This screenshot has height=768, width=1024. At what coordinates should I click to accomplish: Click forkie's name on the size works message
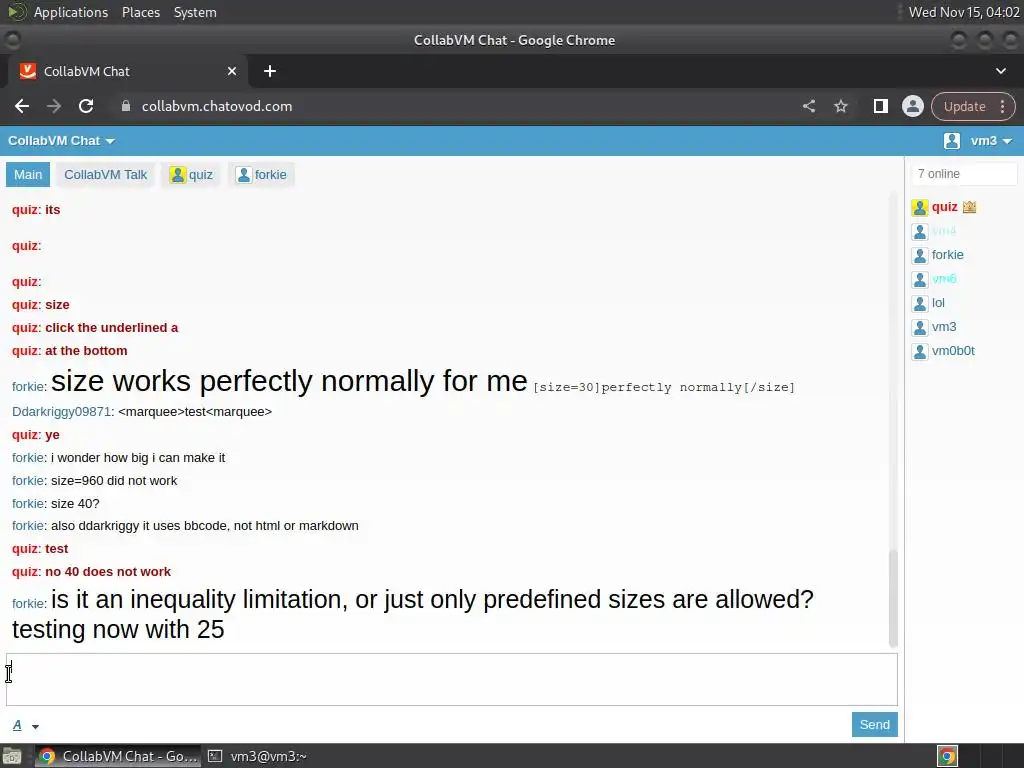click(27, 387)
